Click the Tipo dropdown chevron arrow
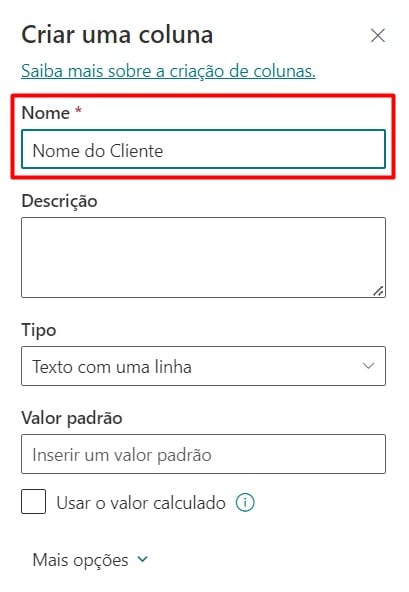 tap(368, 366)
